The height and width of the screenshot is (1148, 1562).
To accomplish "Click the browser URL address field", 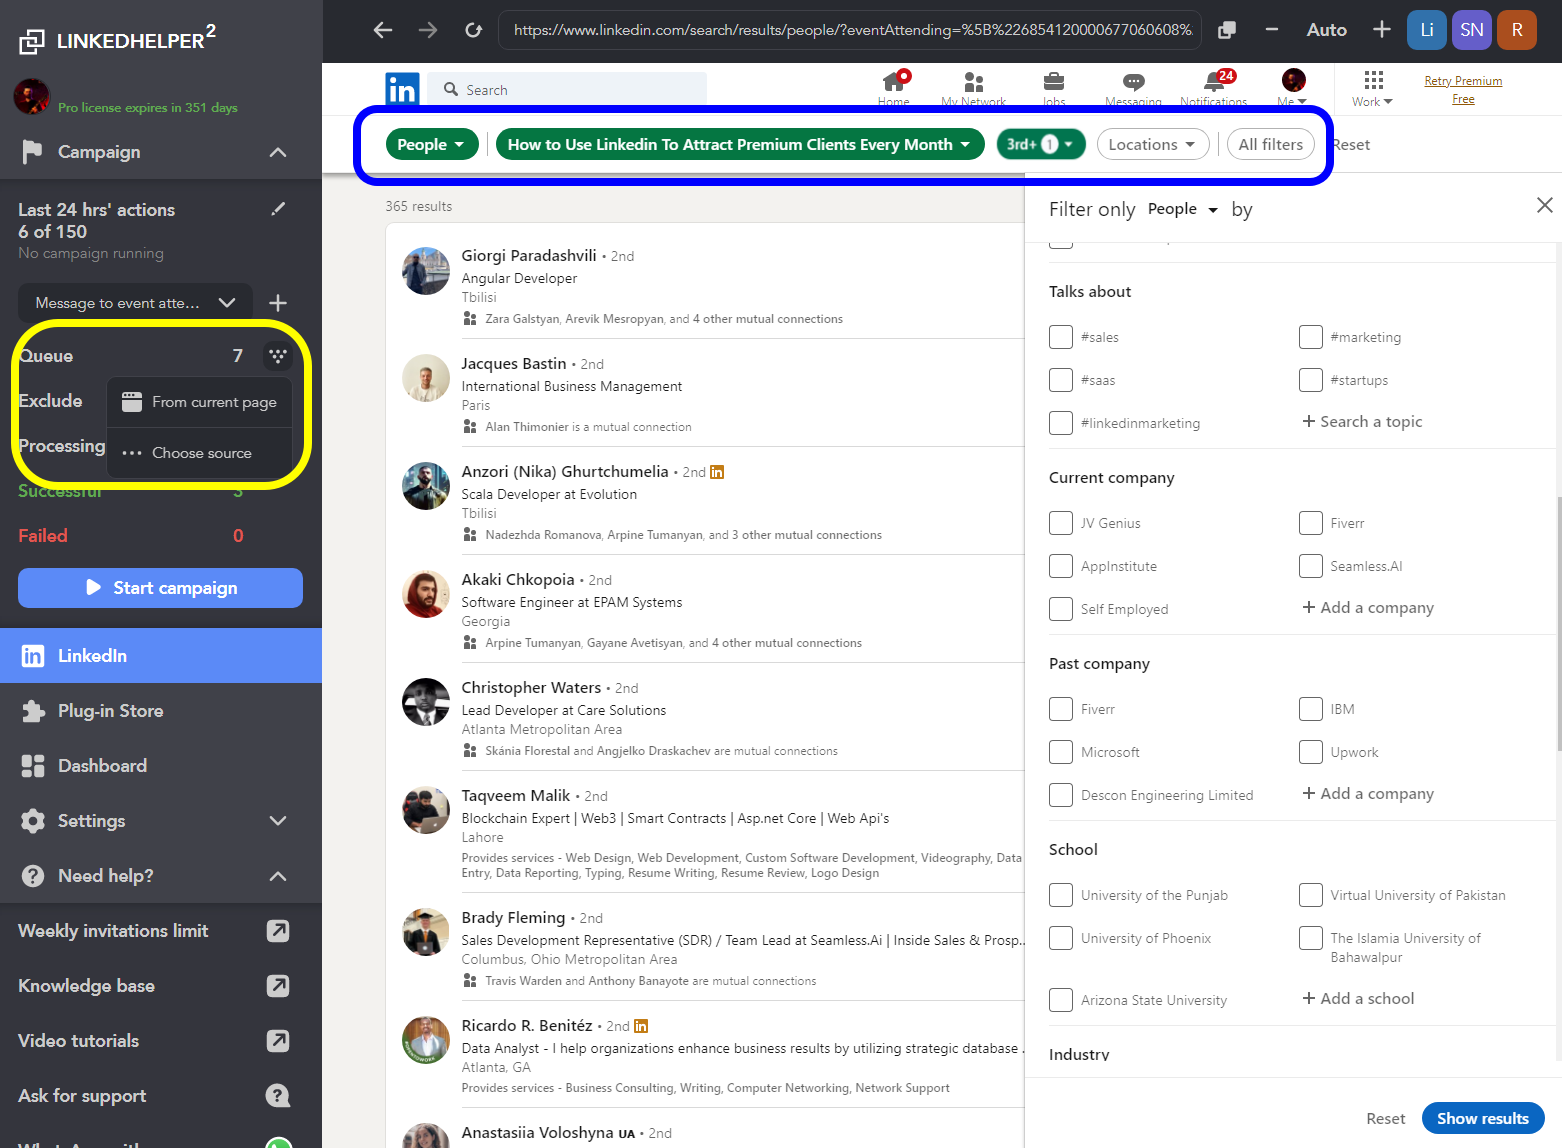I will 850,30.
